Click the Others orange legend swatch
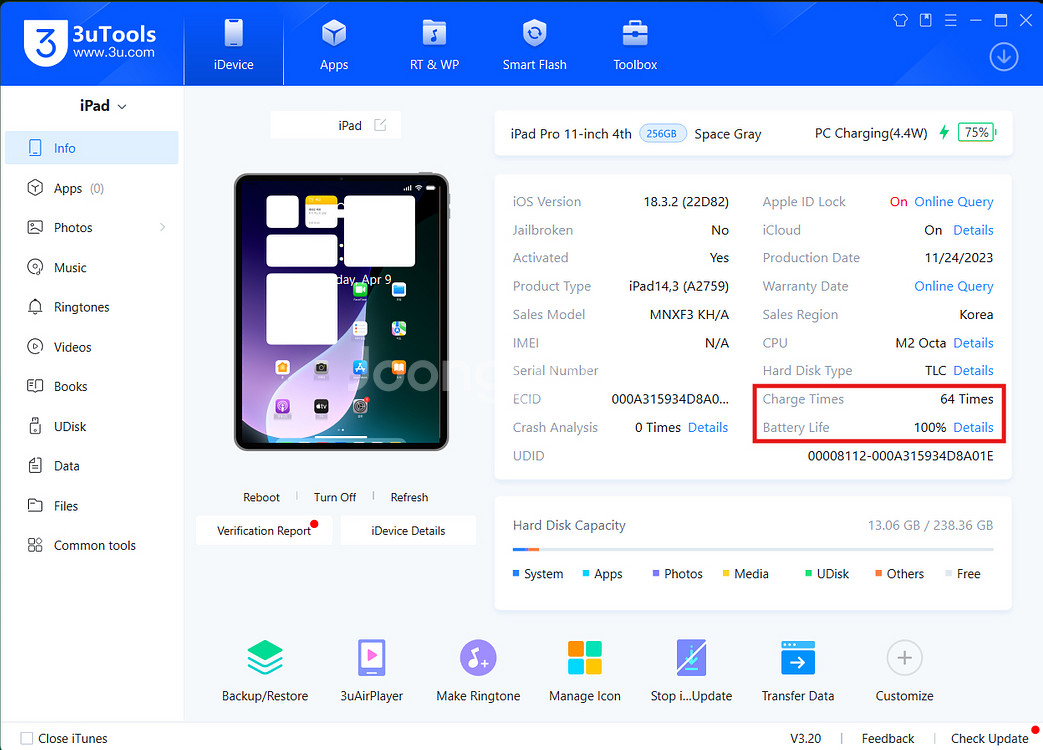Viewport: 1043px width, 750px height. click(879, 573)
